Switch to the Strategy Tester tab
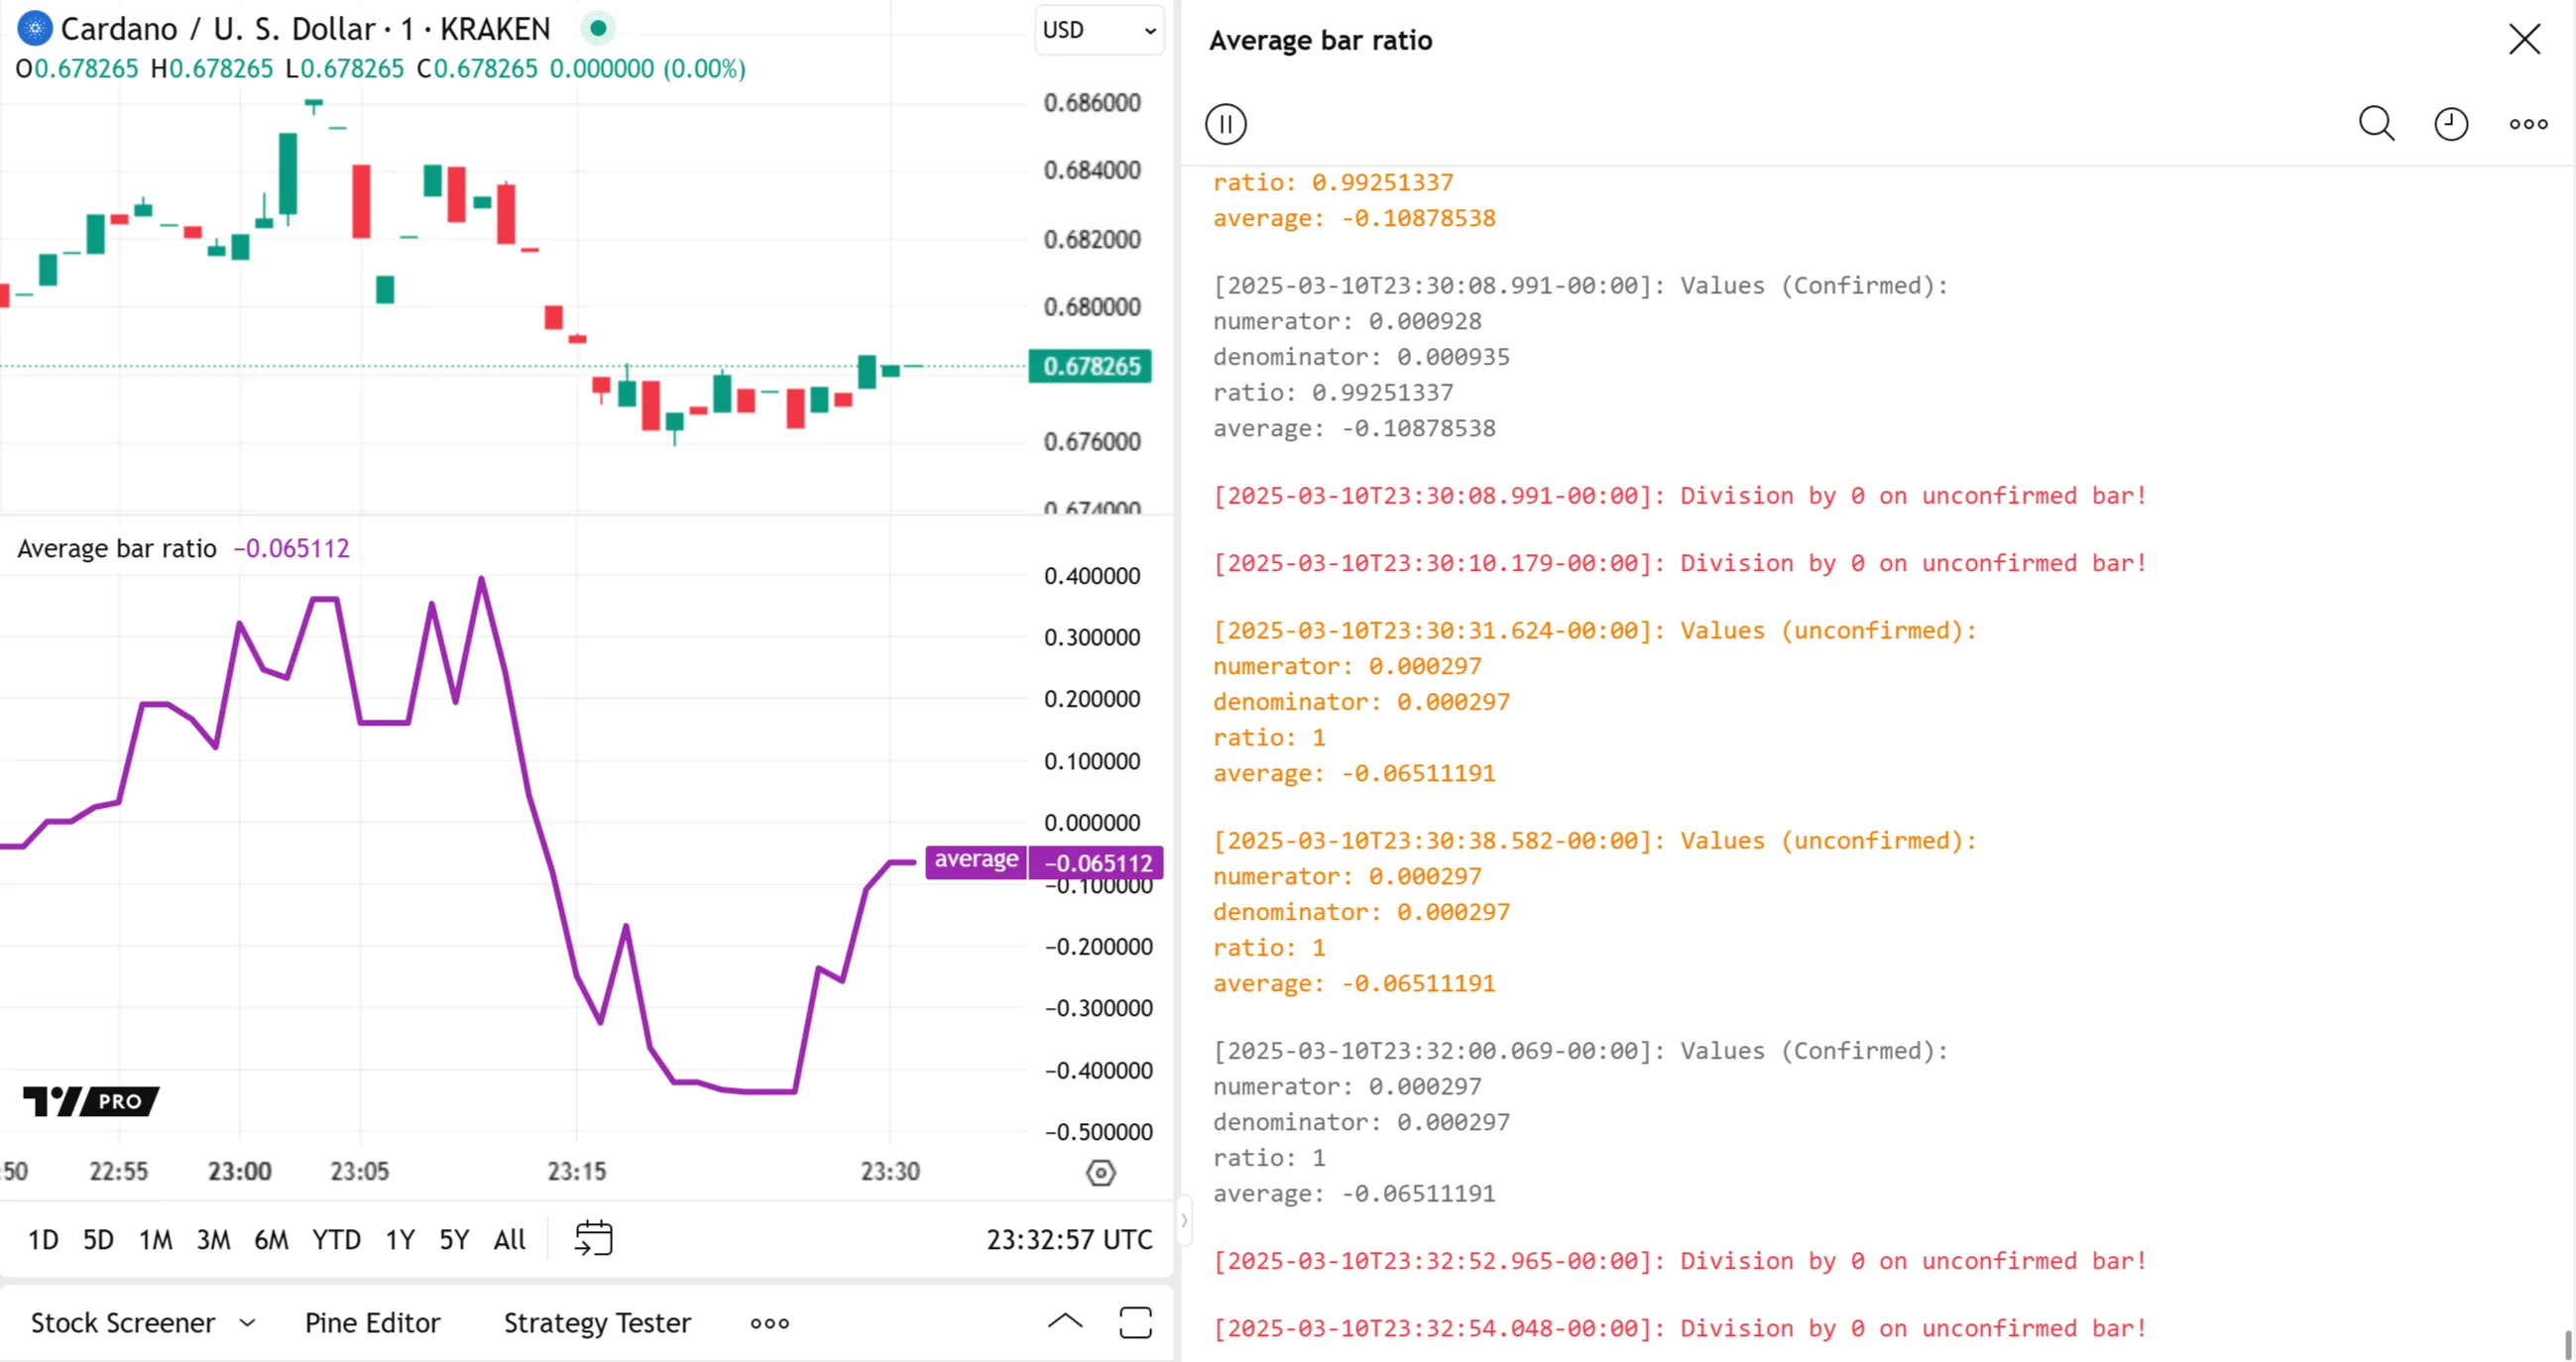The image size is (2576, 1362). point(597,1323)
